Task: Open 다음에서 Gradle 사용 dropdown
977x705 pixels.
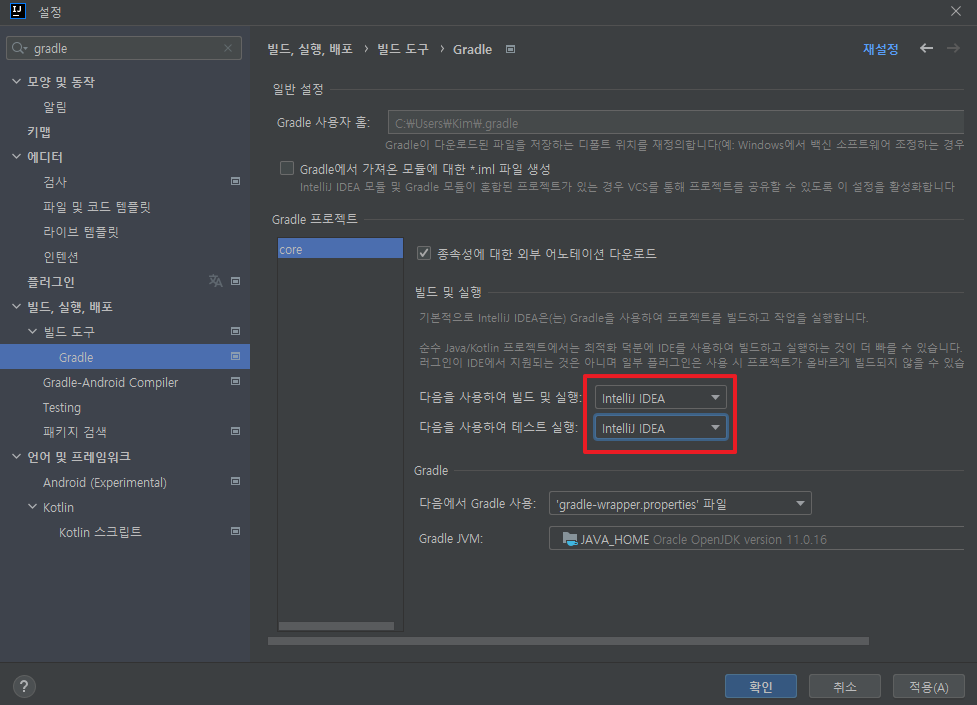Action: [680, 503]
